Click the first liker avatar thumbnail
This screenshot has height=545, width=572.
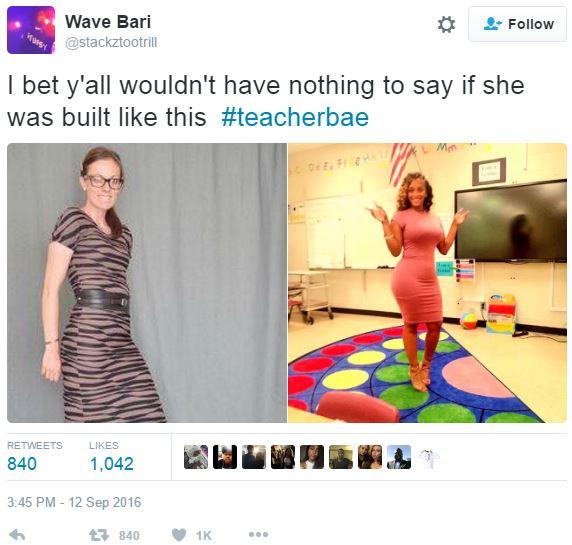coord(196,457)
